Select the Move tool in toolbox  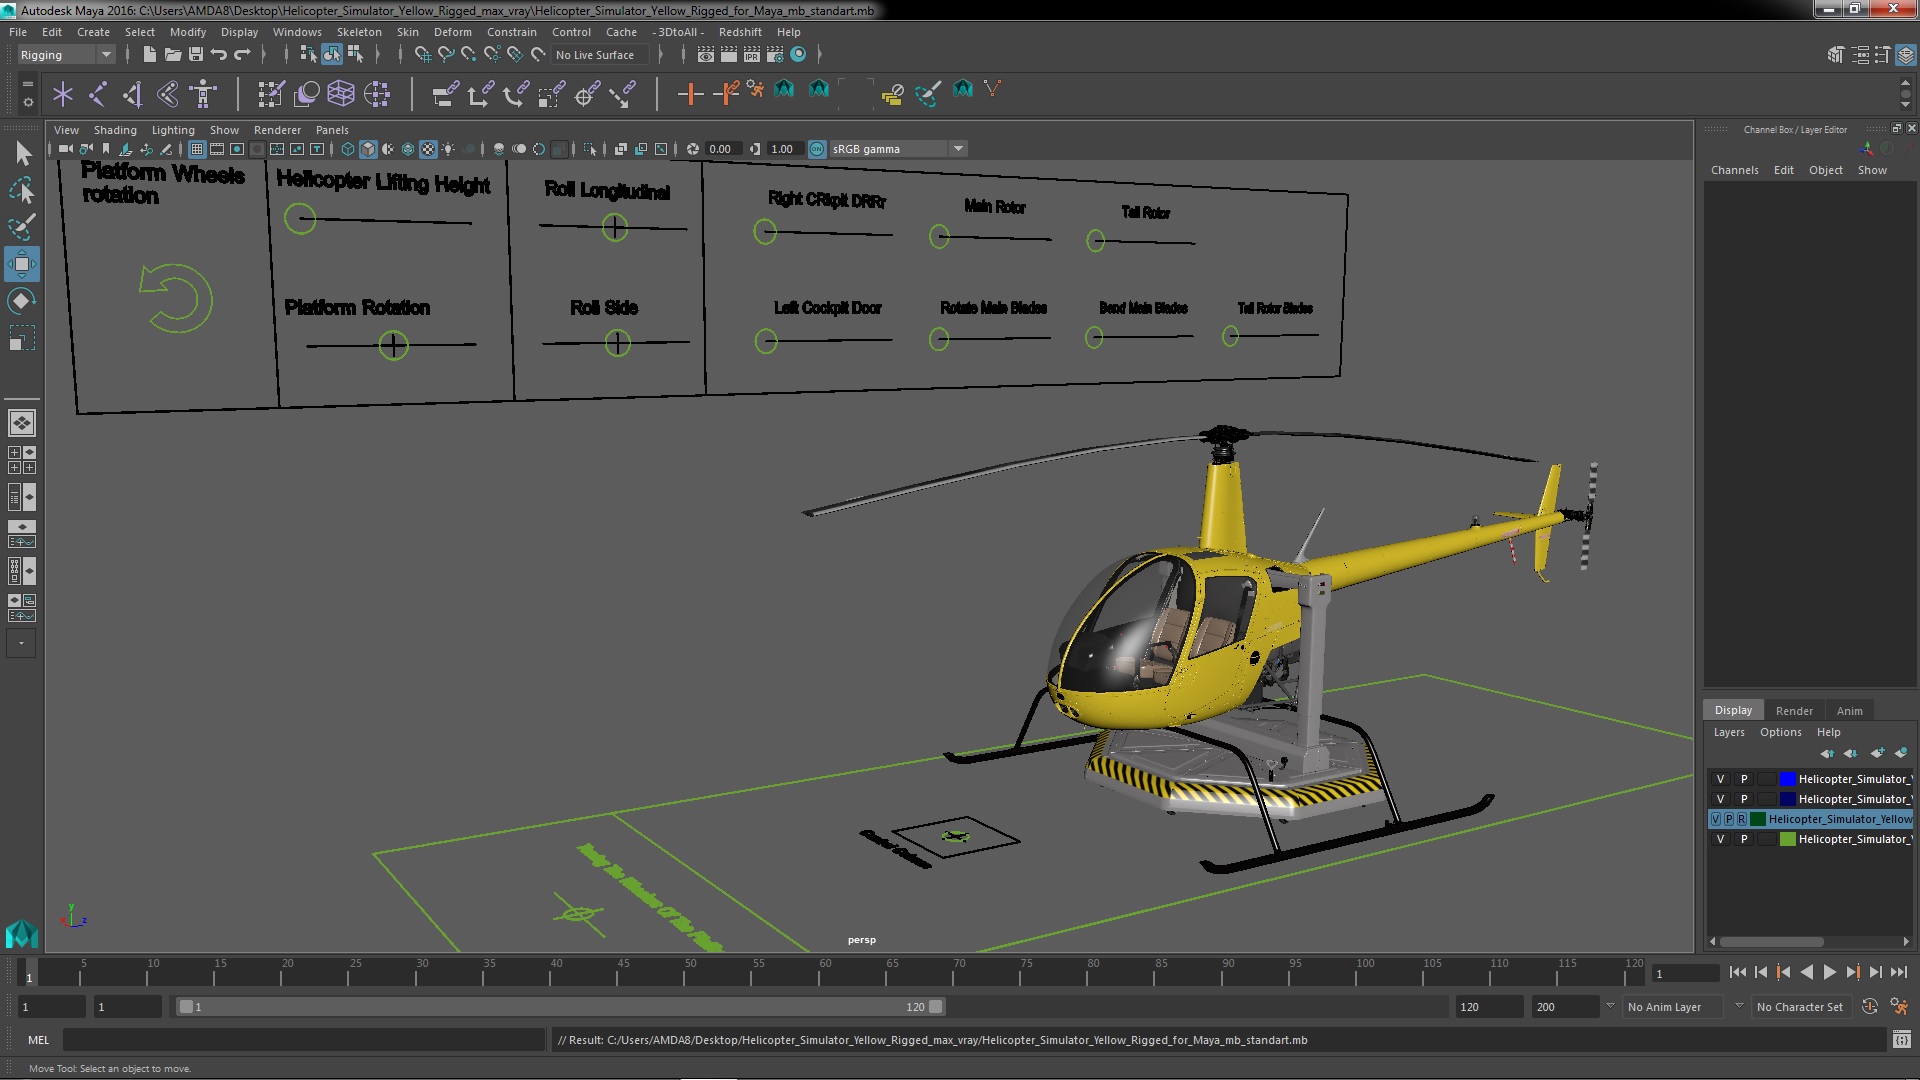coord(21,265)
